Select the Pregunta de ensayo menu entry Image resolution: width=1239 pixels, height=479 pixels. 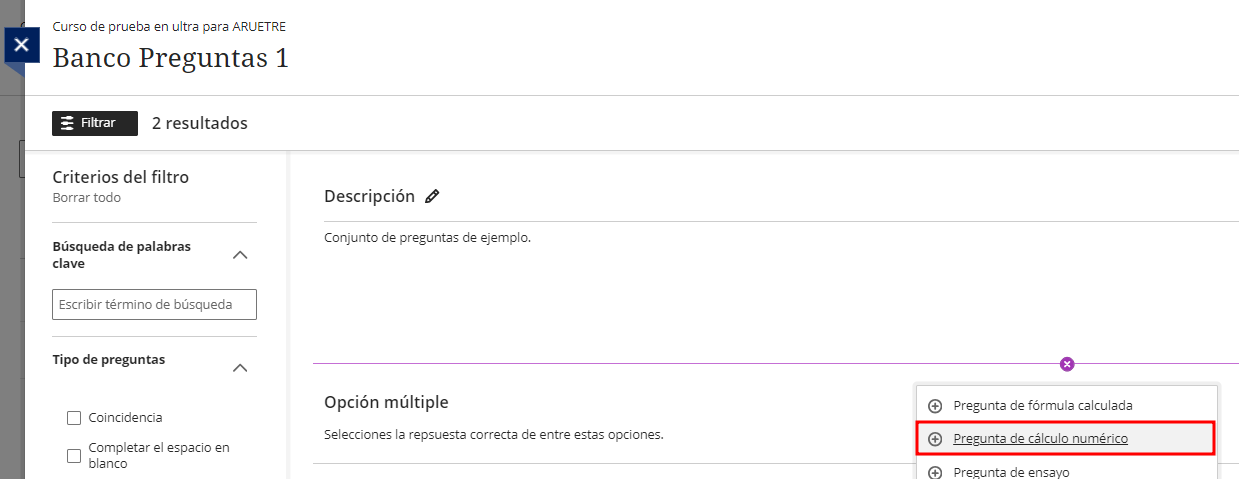tap(1011, 472)
